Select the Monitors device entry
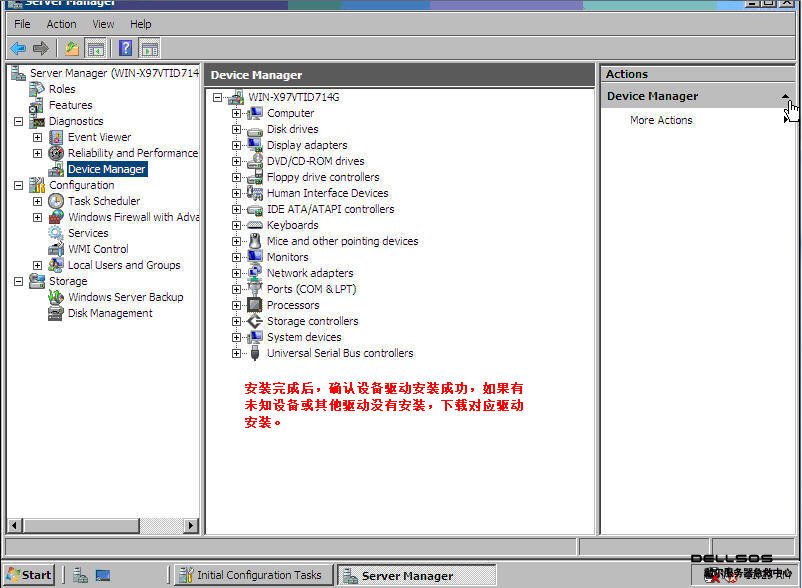 287,257
